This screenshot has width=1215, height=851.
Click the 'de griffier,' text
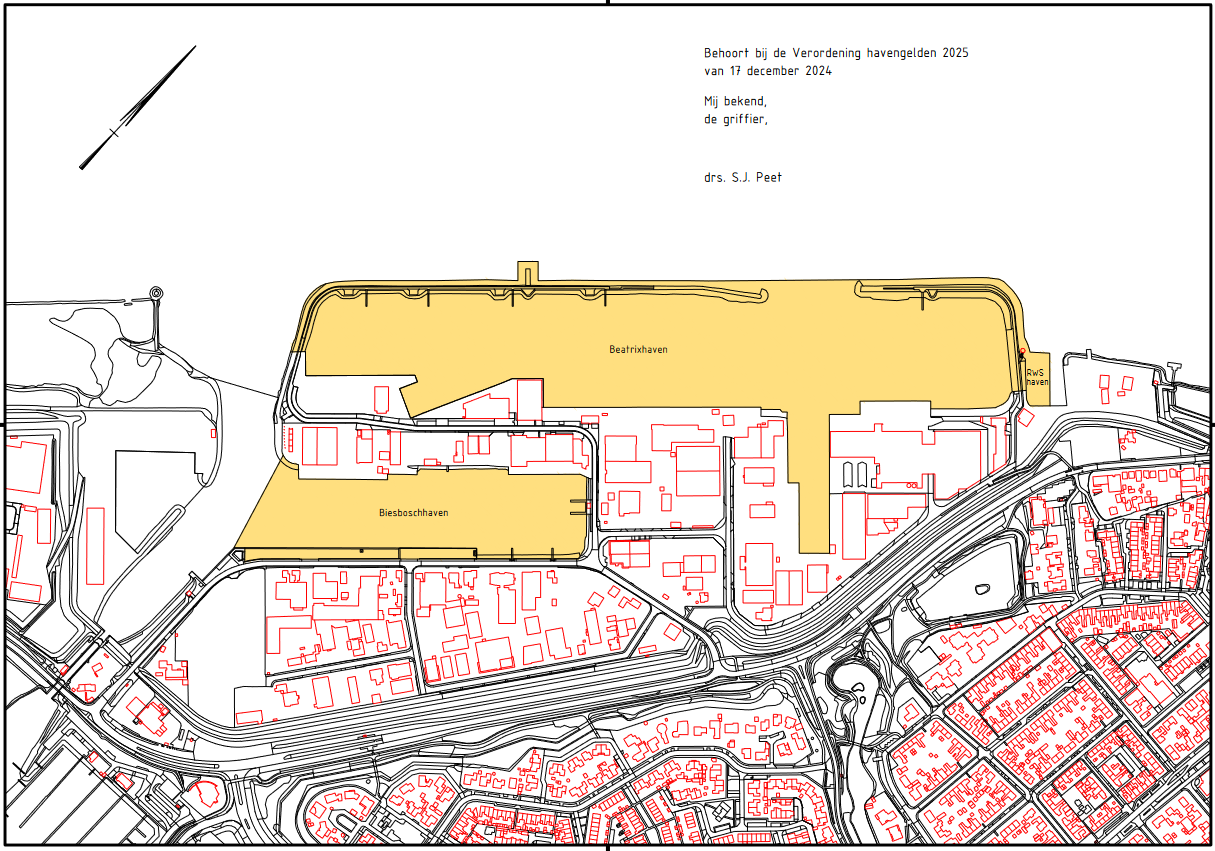(x=735, y=119)
